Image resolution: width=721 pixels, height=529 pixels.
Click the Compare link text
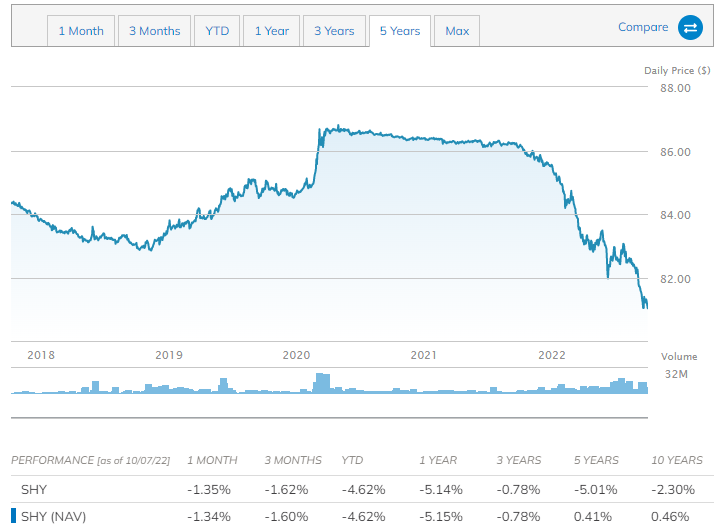pos(643,27)
